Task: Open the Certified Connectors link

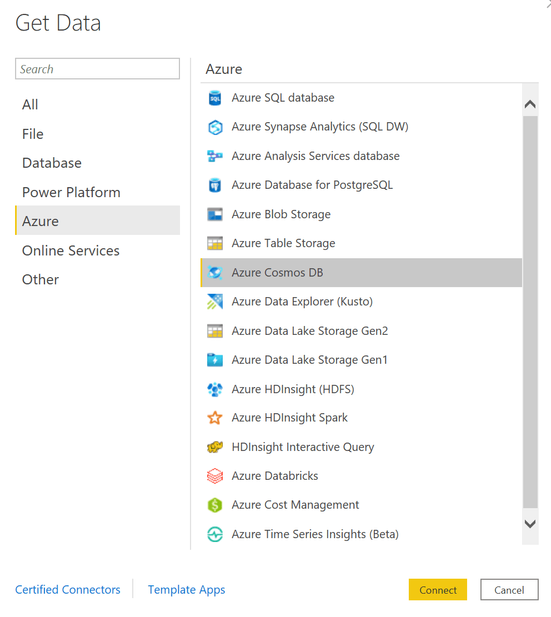Action: (x=68, y=590)
